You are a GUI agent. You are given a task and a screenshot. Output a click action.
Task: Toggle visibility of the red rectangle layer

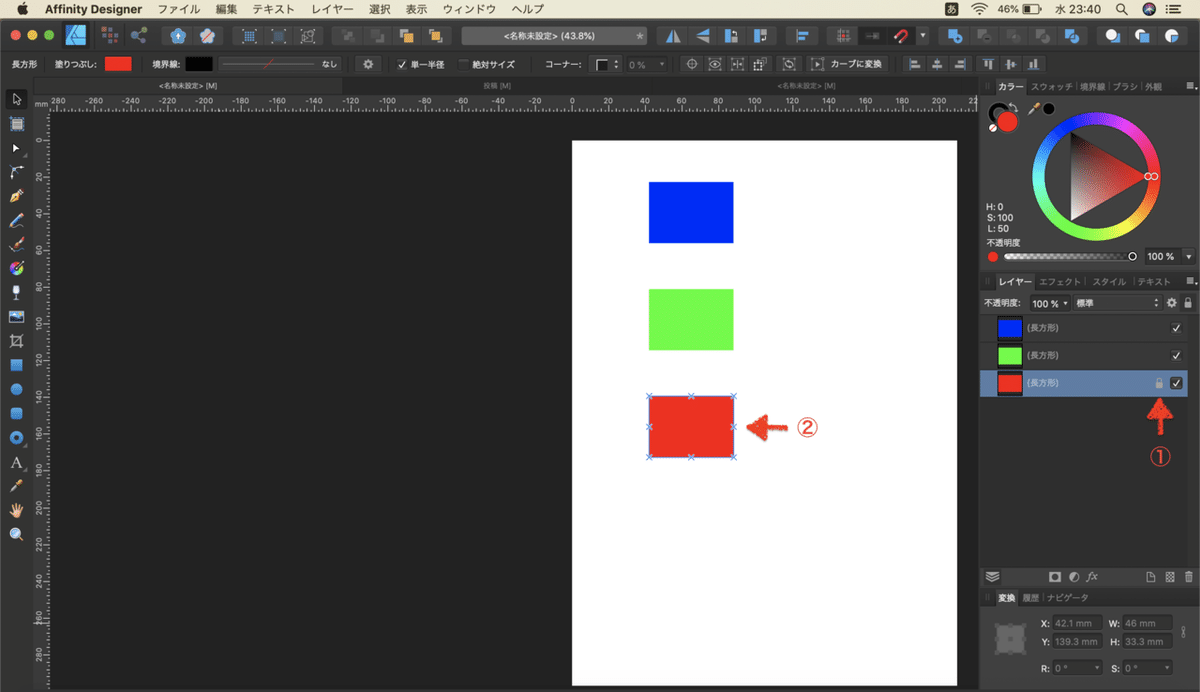point(1176,383)
